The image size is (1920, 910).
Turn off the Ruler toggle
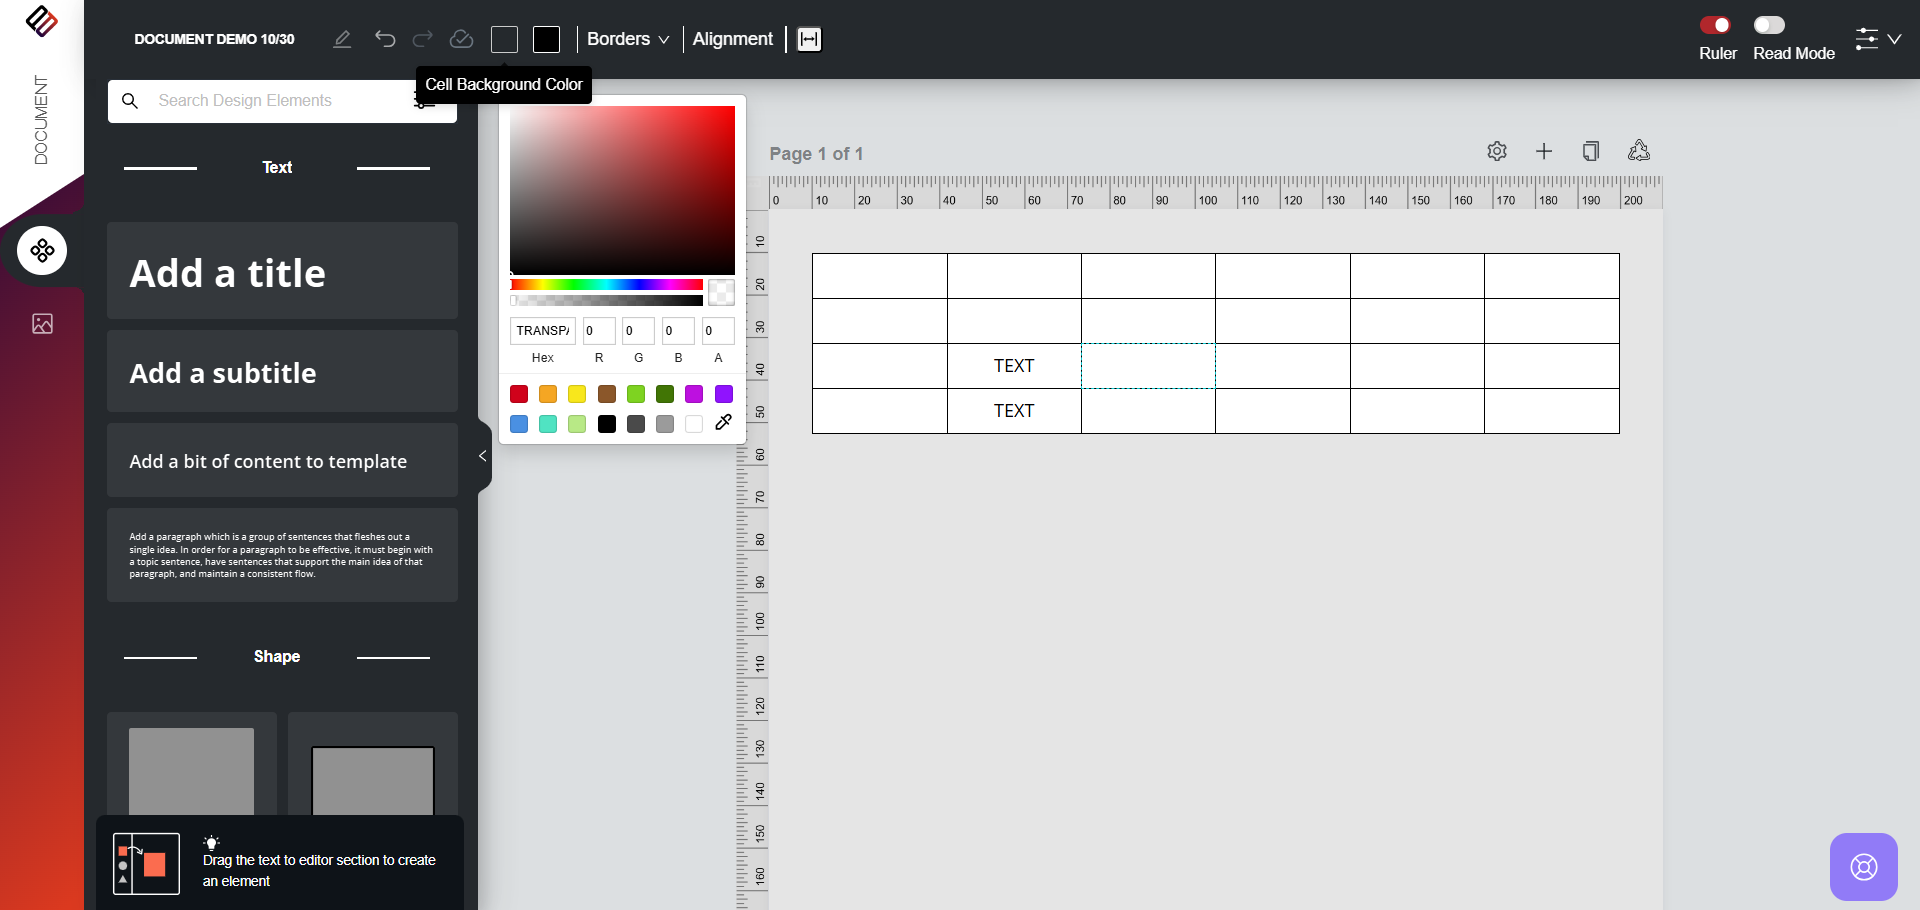coord(1716,25)
